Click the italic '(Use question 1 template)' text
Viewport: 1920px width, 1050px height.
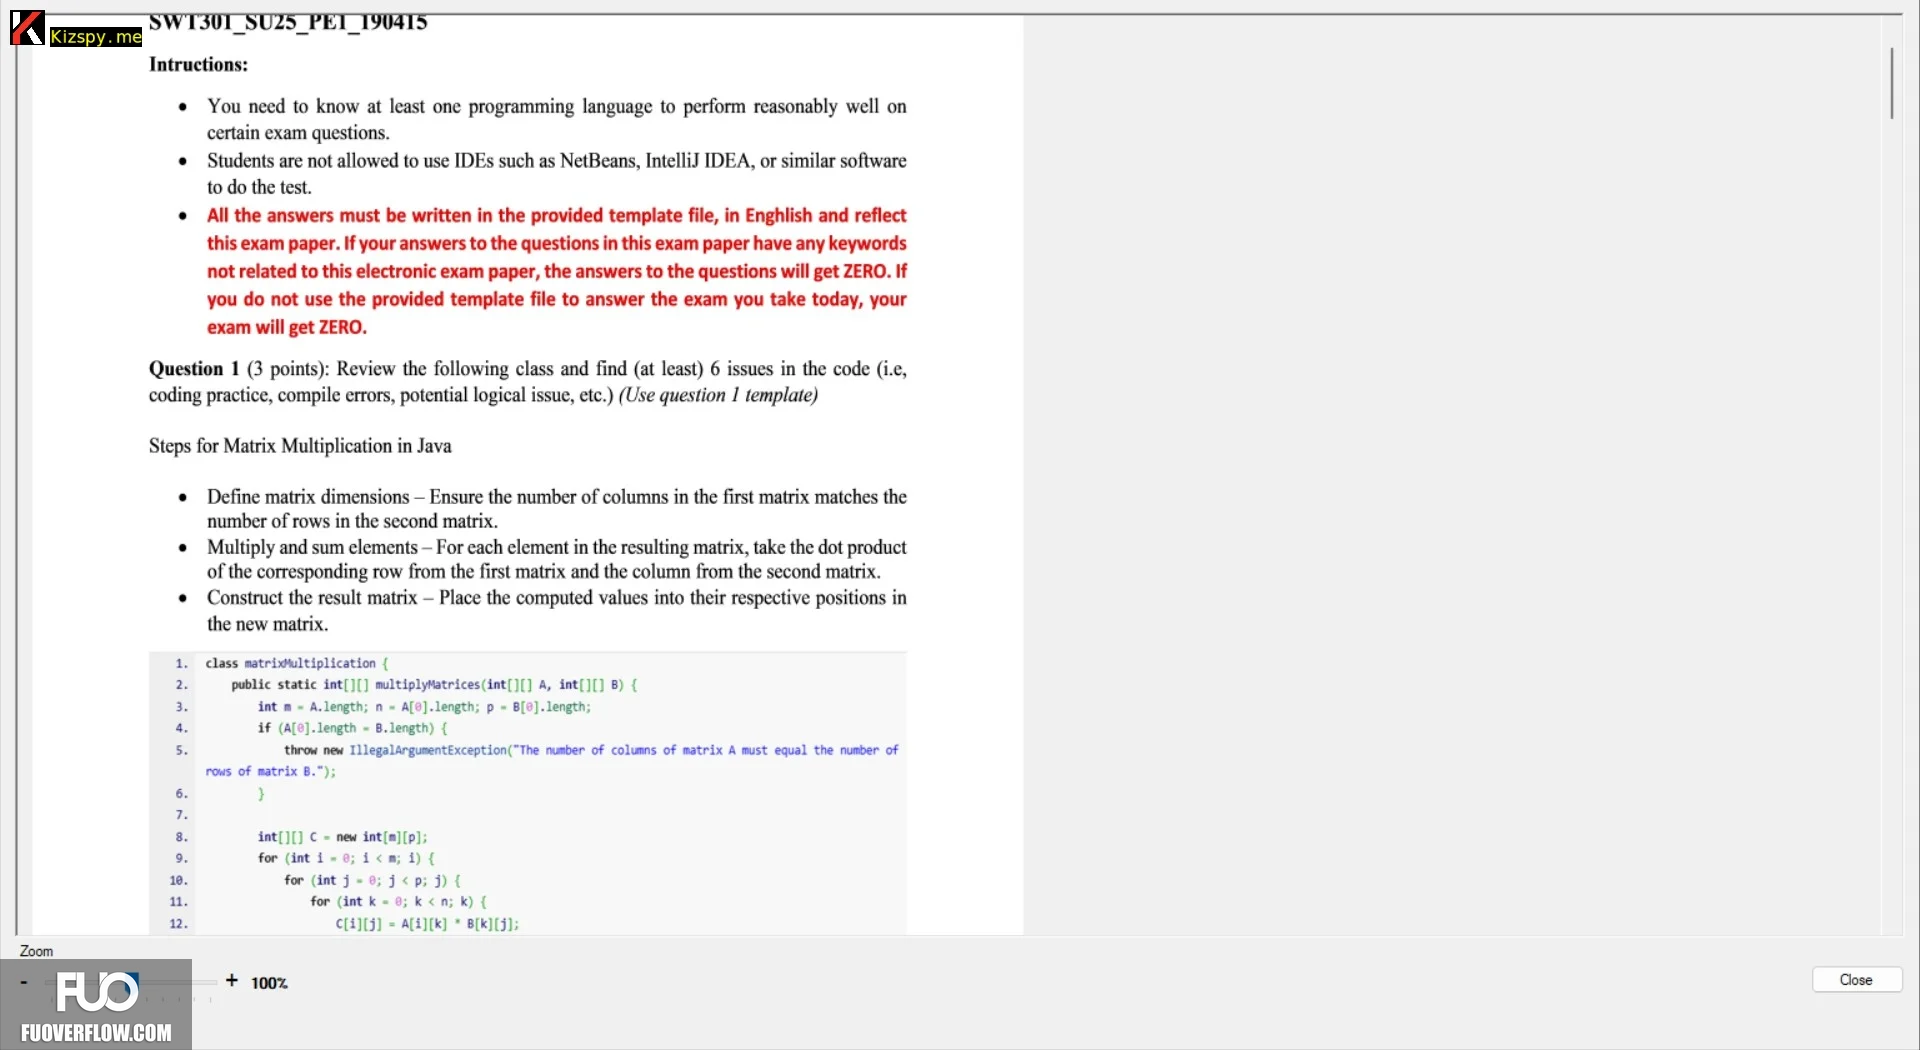tap(718, 395)
